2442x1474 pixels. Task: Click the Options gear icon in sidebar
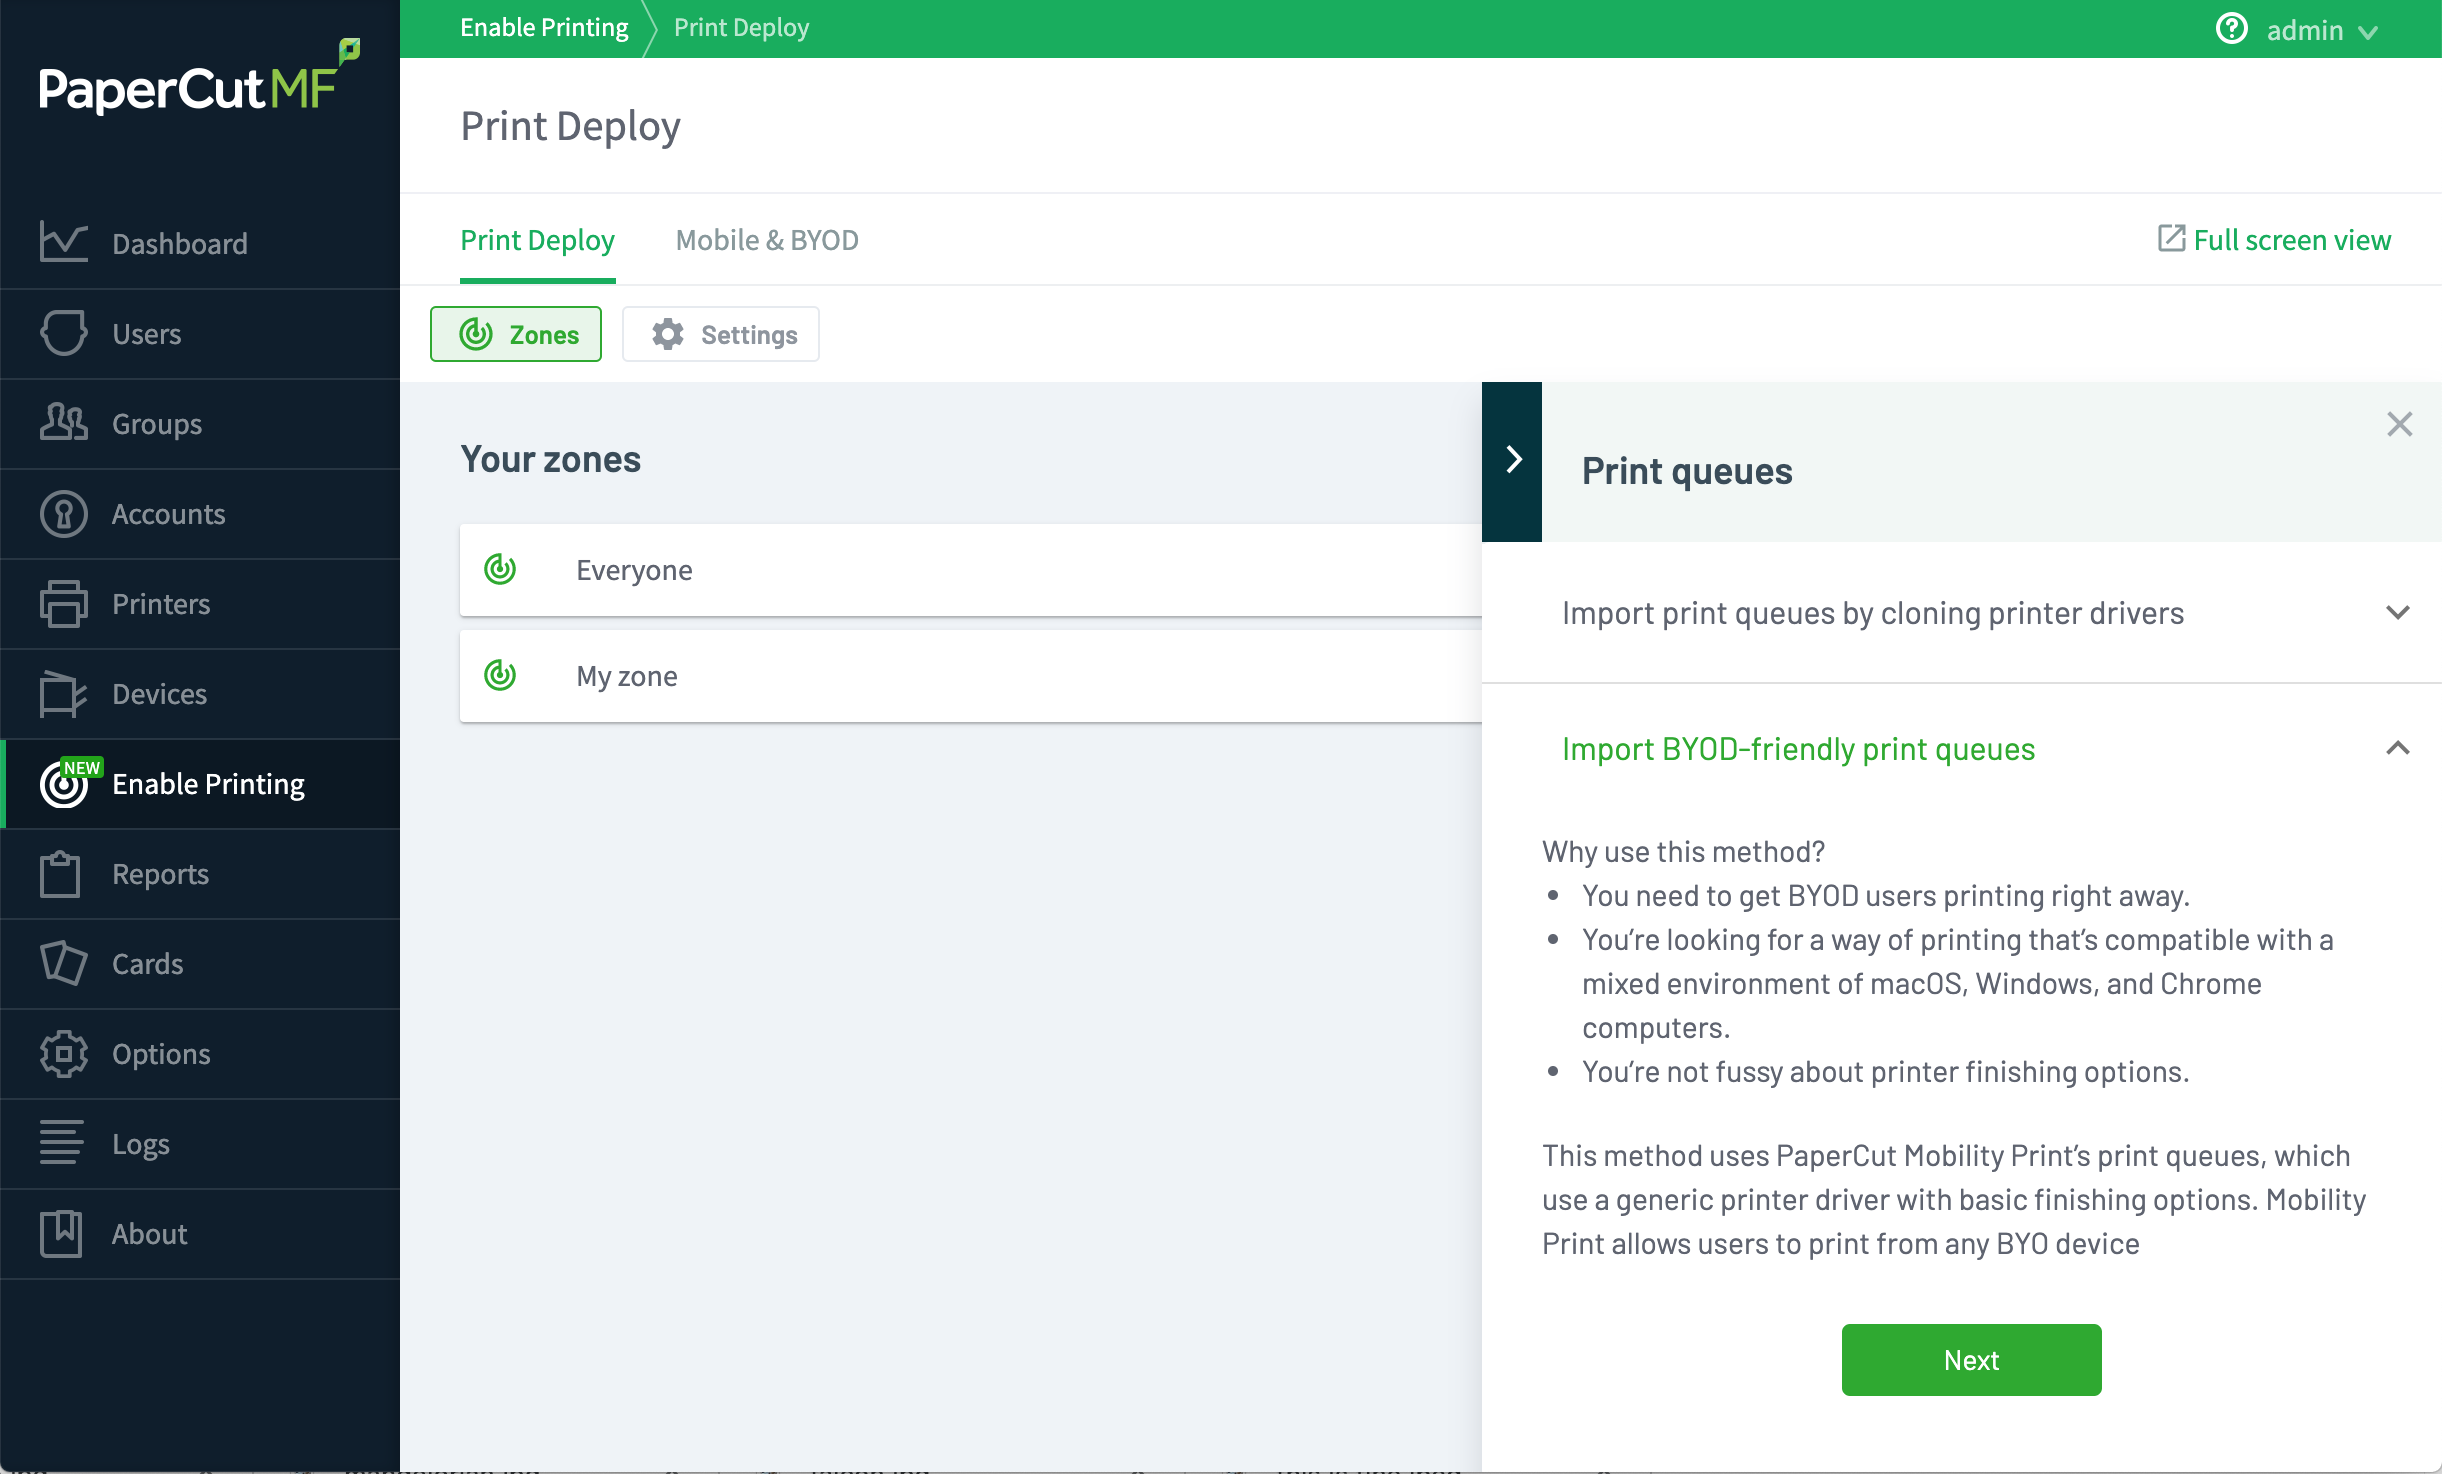click(64, 1054)
